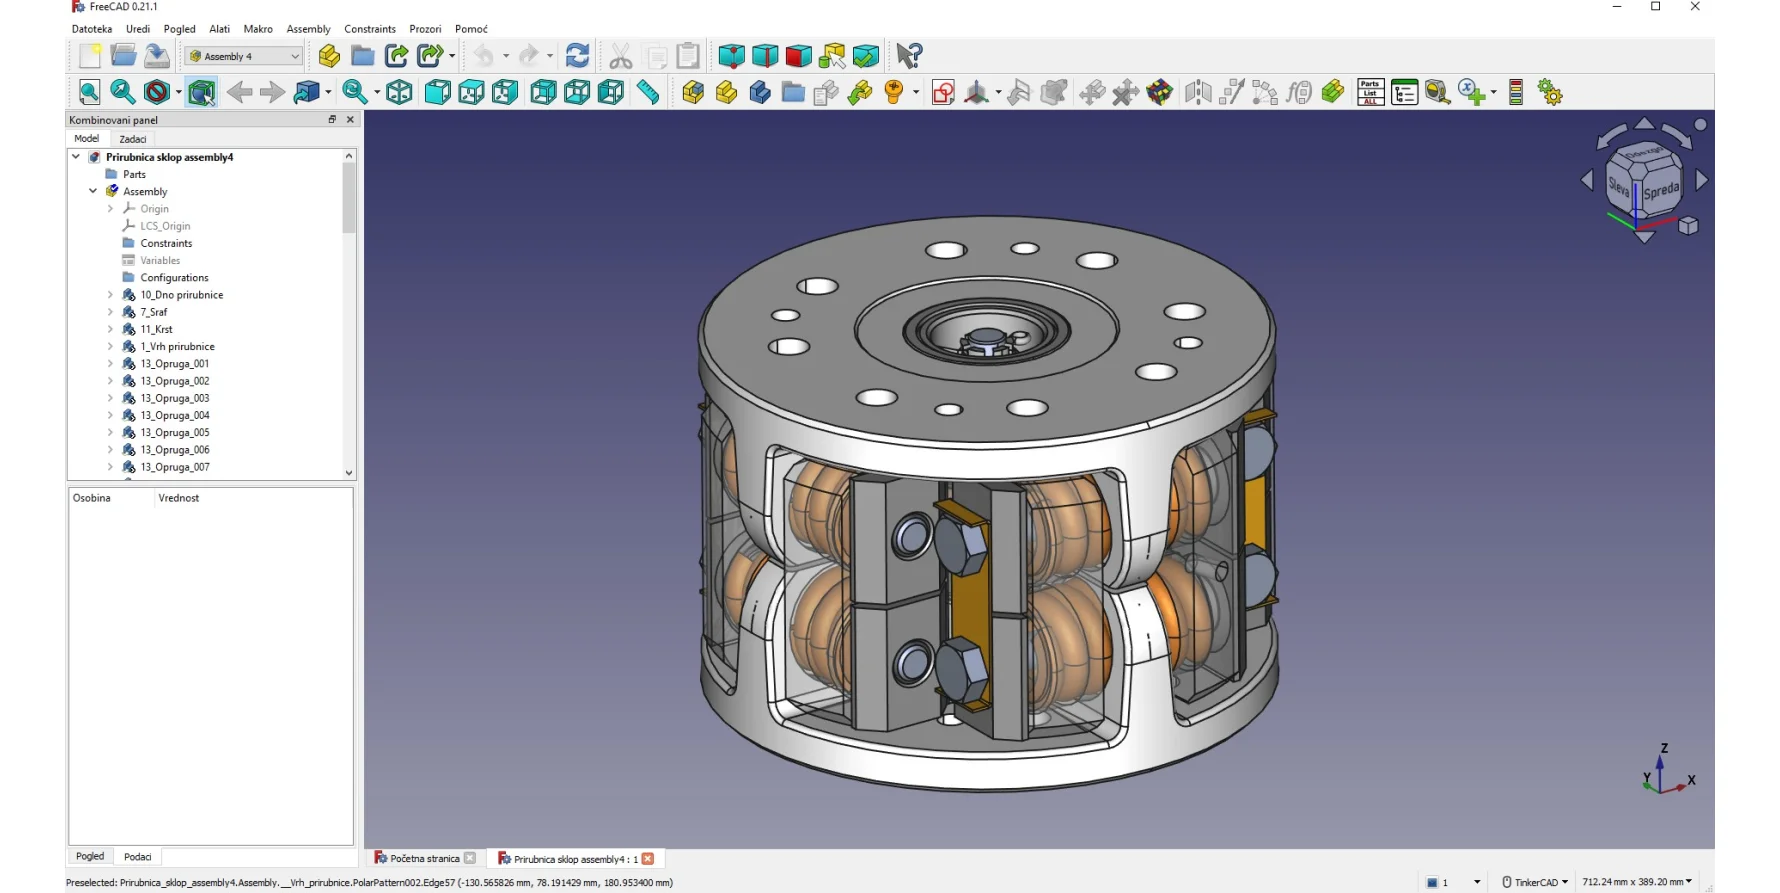Open the Assembly 4 workbench dropdown
The width and height of the screenshot is (1780, 893).
click(x=244, y=57)
